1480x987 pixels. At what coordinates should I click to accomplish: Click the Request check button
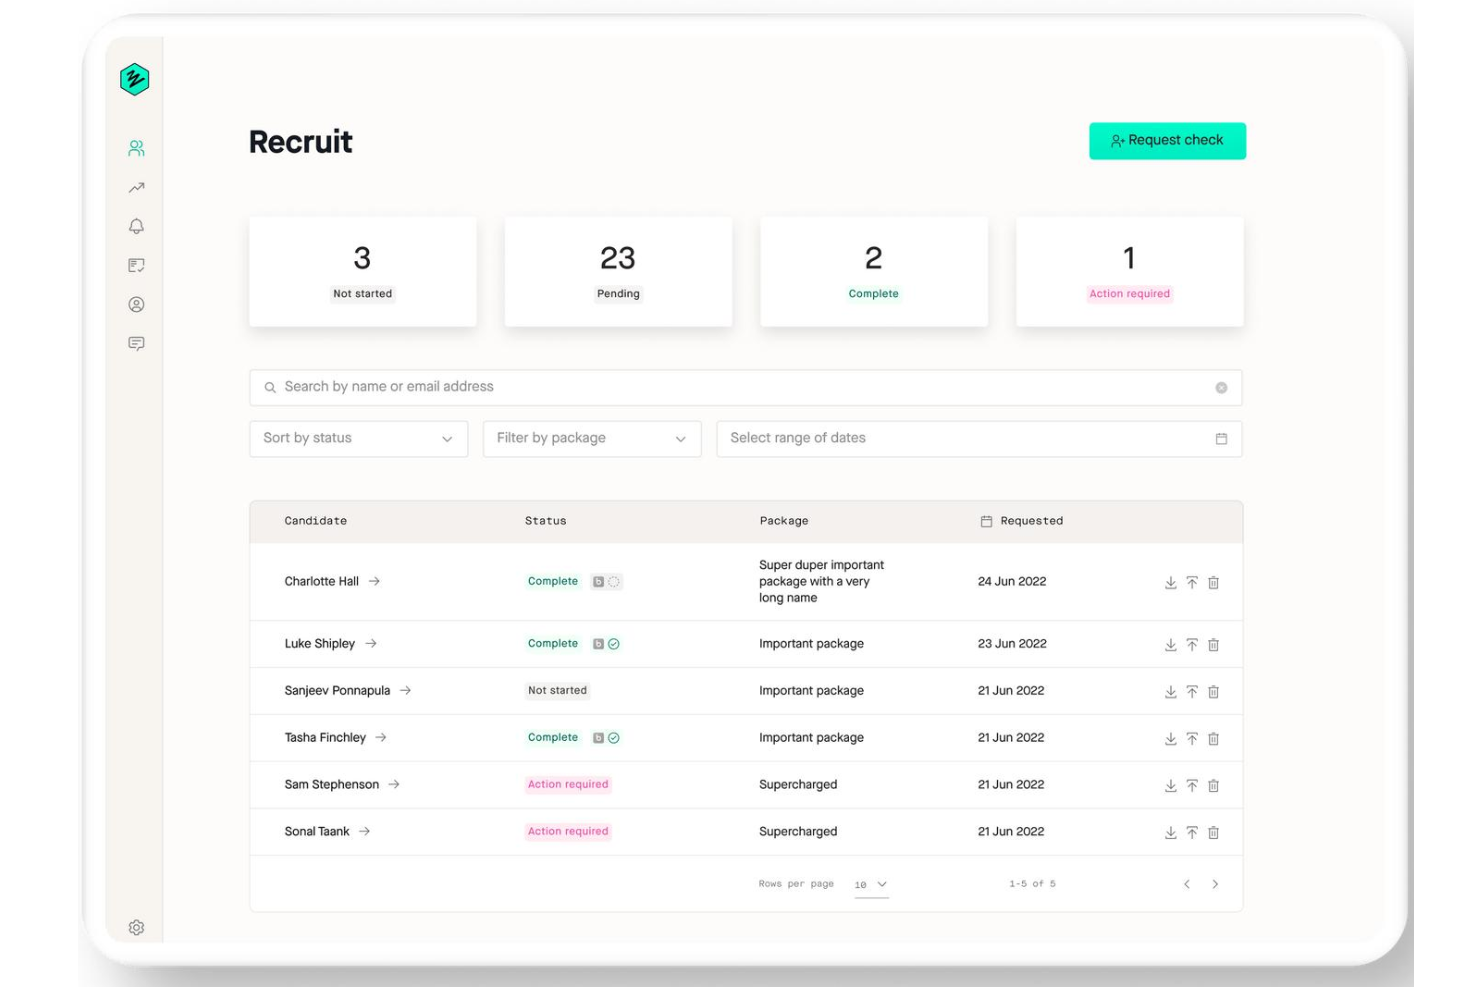pos(1167,140)
